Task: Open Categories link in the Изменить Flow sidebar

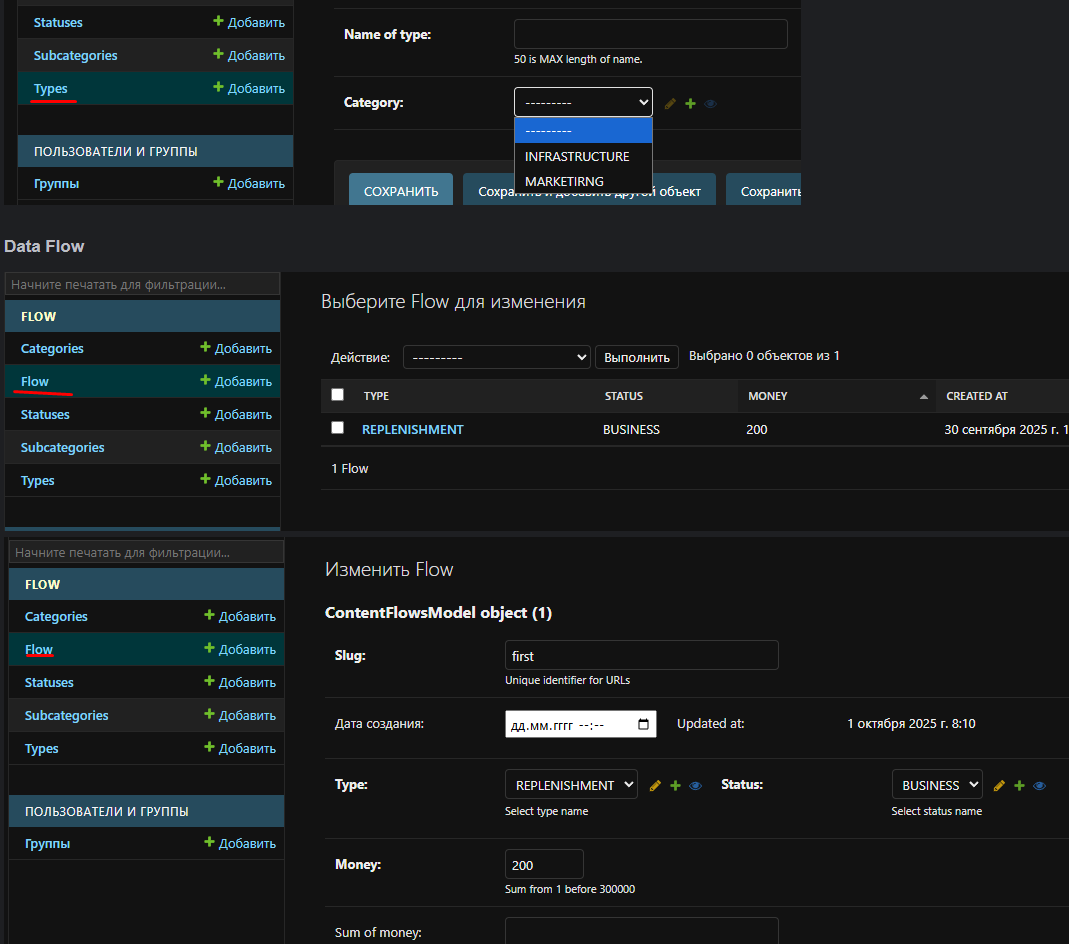Action: (x=56, y=616)
